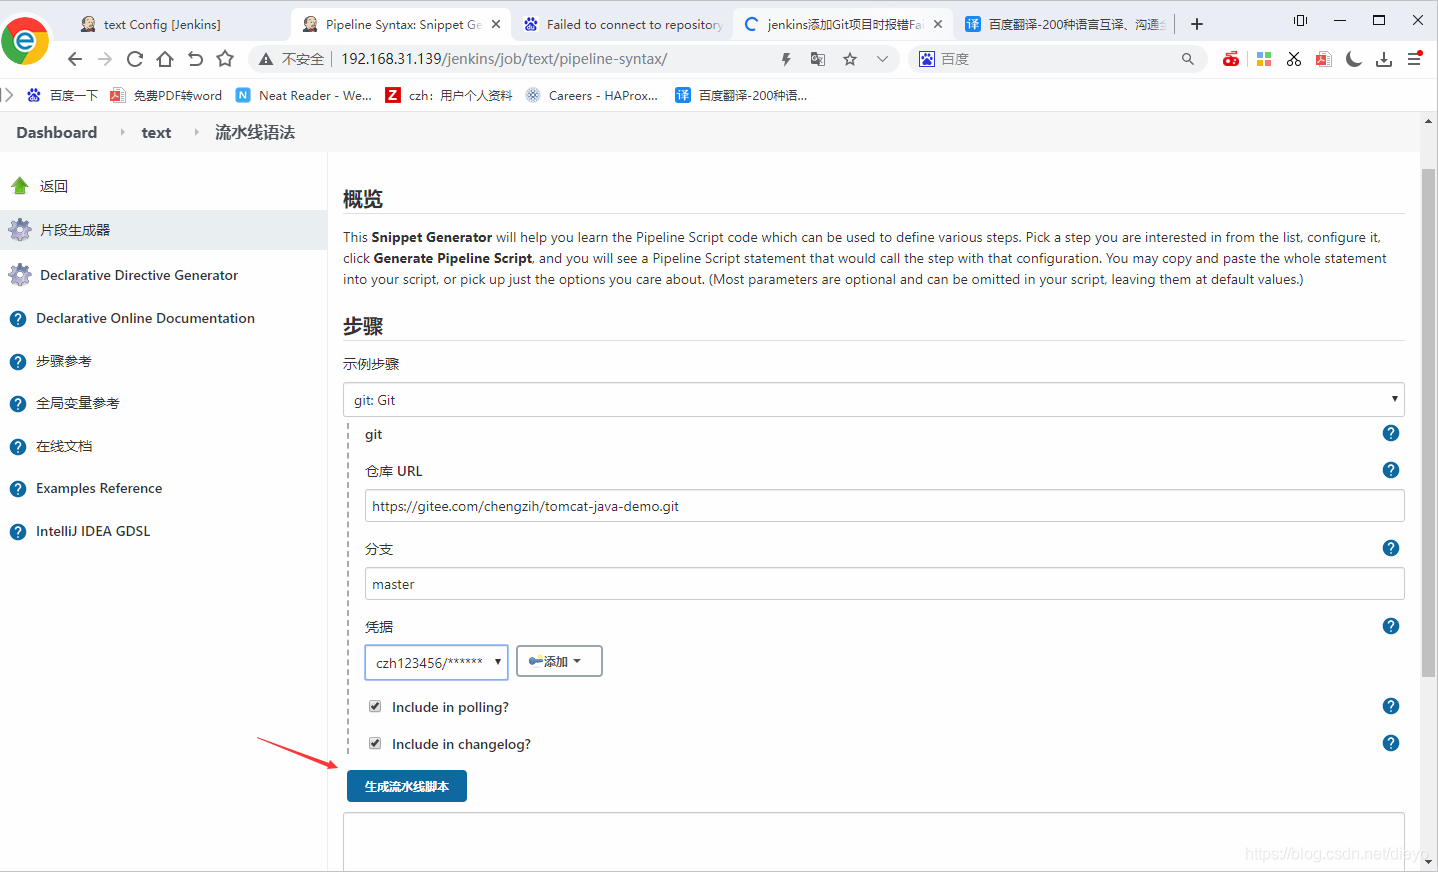Click the favorite star in address bar

(850, 59)
